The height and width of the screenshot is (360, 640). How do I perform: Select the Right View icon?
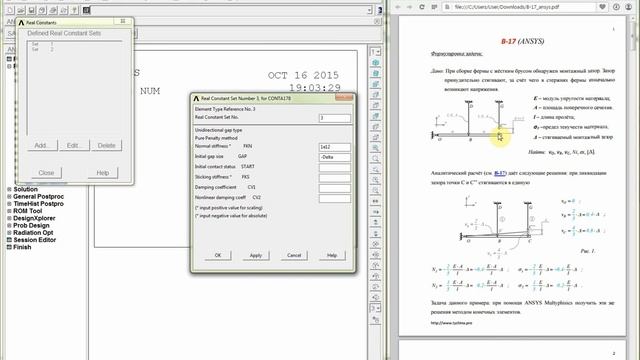(376, 94)
